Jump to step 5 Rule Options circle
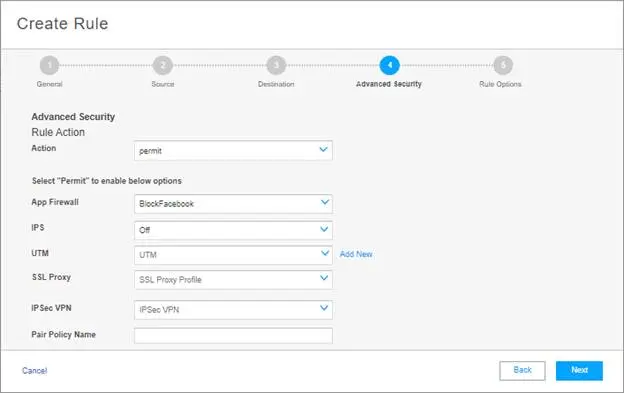This screenshot has height=393, width=624. point(503,65)
